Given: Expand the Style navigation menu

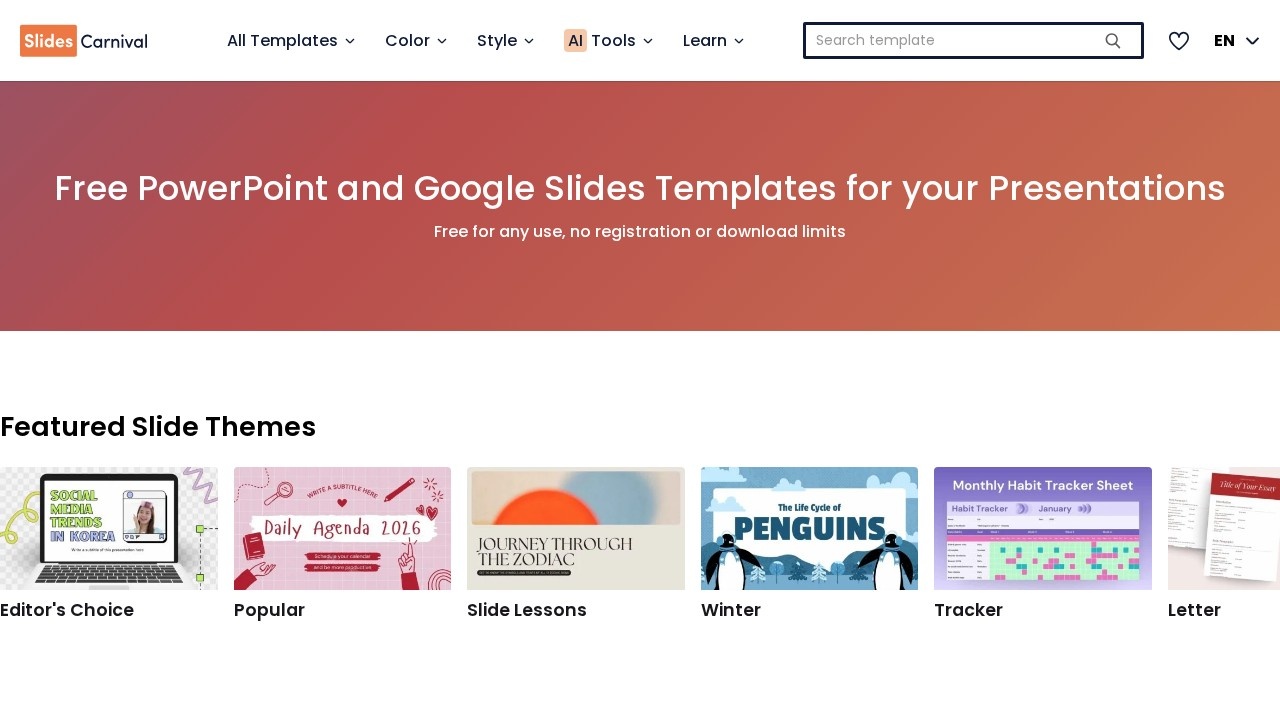Looking at the screenshot, I should (x=505, y=41).
